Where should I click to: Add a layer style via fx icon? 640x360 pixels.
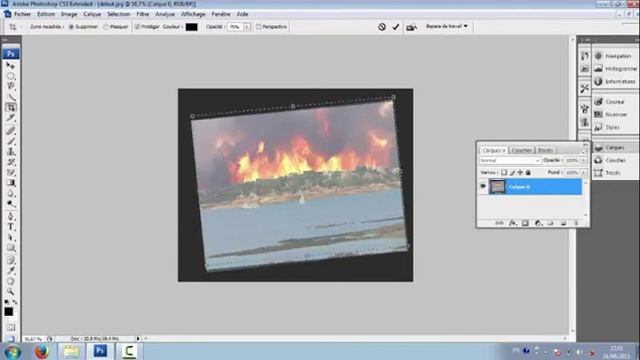pos(512,223)
